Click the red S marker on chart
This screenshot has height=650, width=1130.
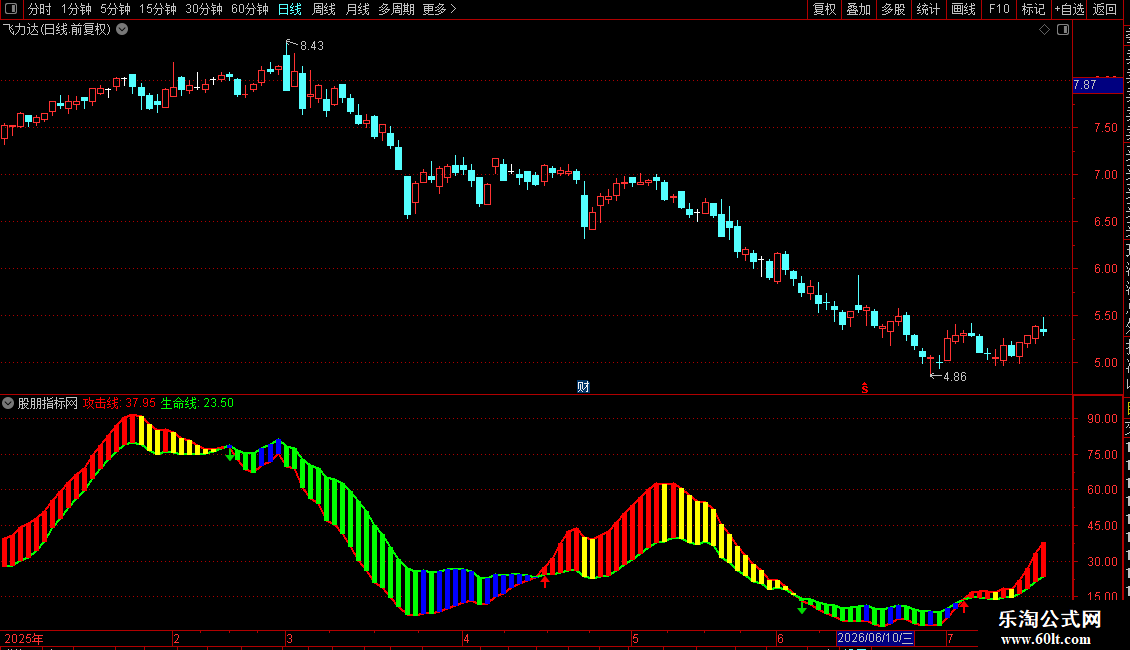tap(865, 388)
